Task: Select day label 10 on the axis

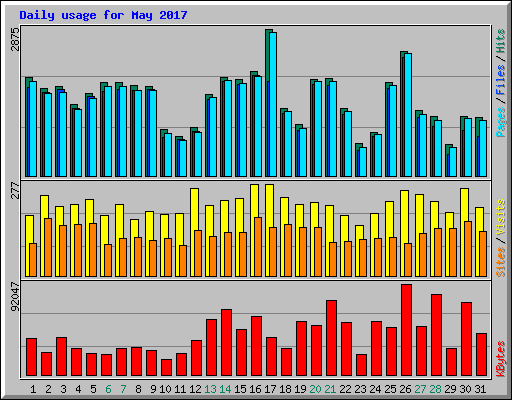Action: 165,389
